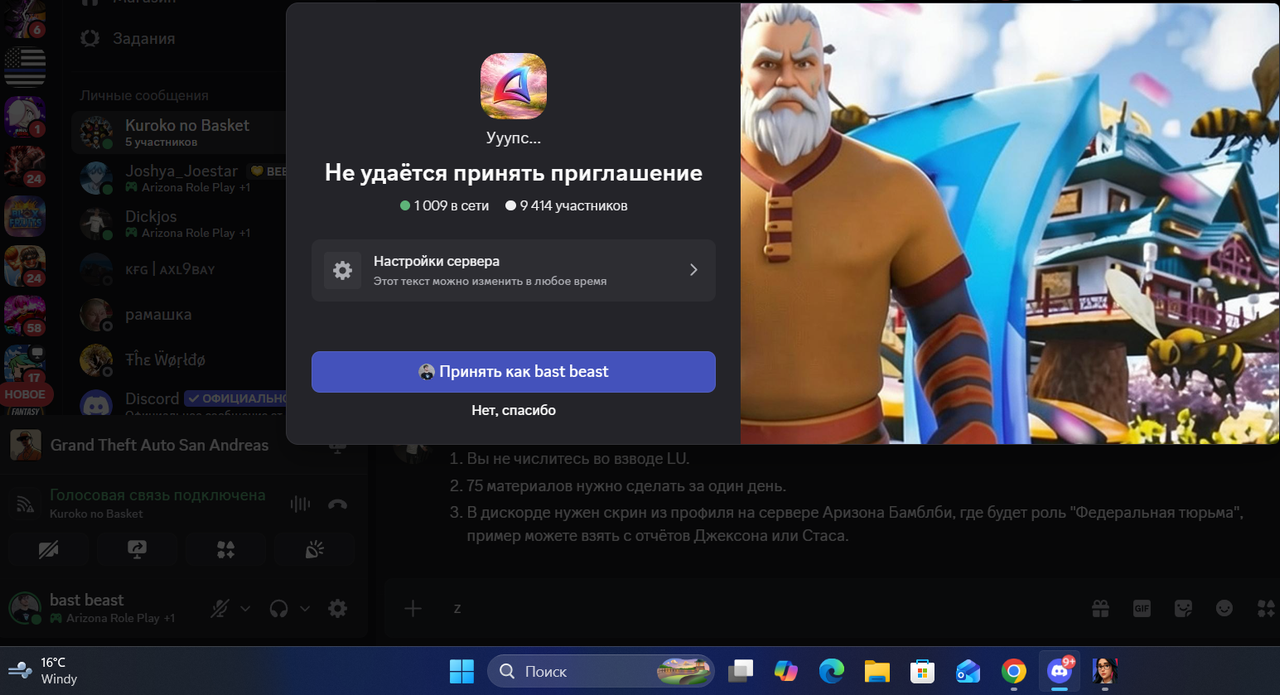
Task: Open рамашка direct message
Action: [x=180, y=314]
